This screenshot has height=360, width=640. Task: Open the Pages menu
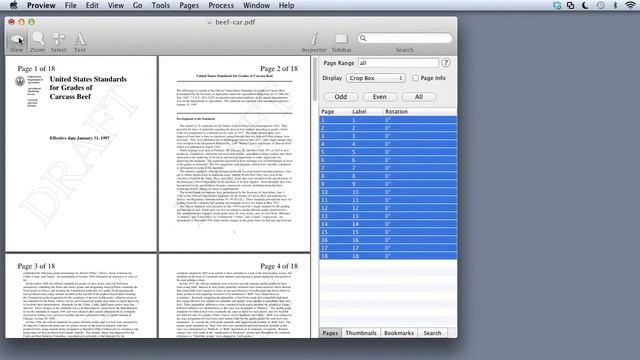189,5
